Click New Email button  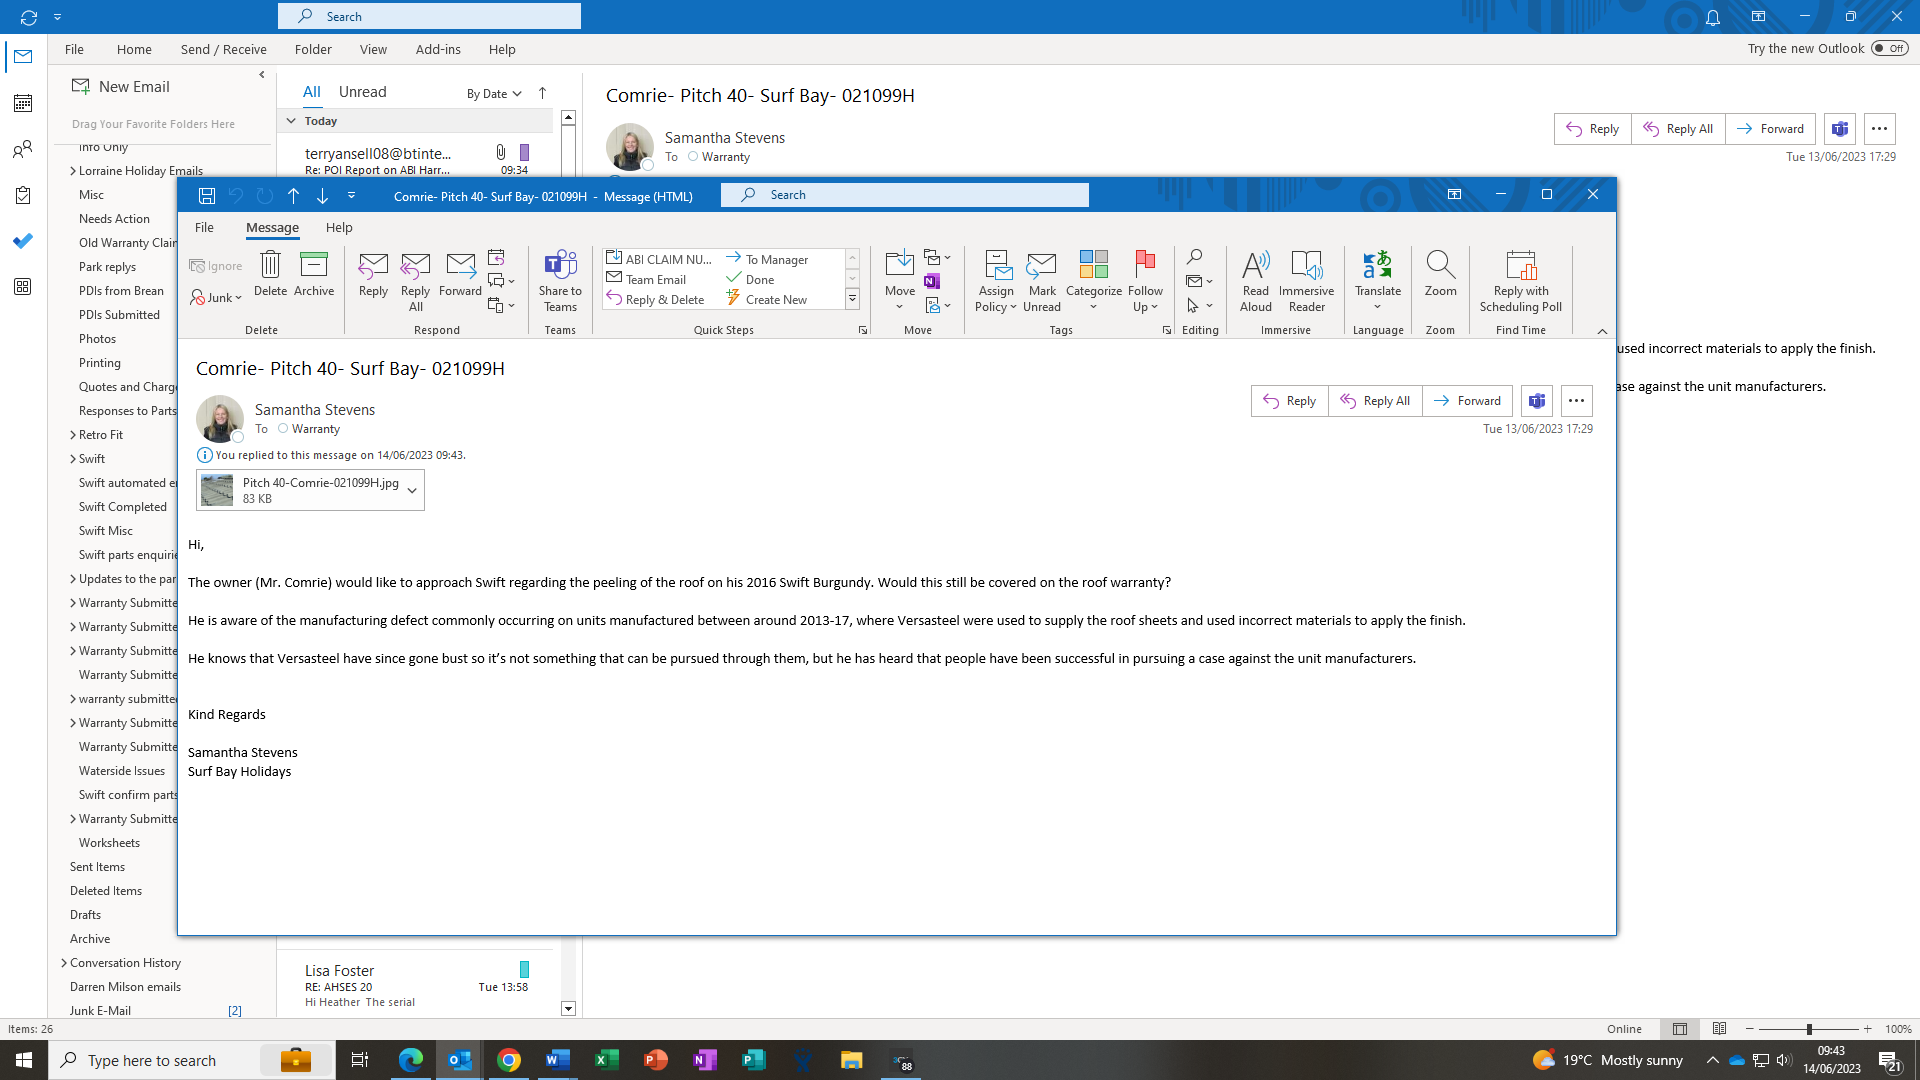click(121, 87)
